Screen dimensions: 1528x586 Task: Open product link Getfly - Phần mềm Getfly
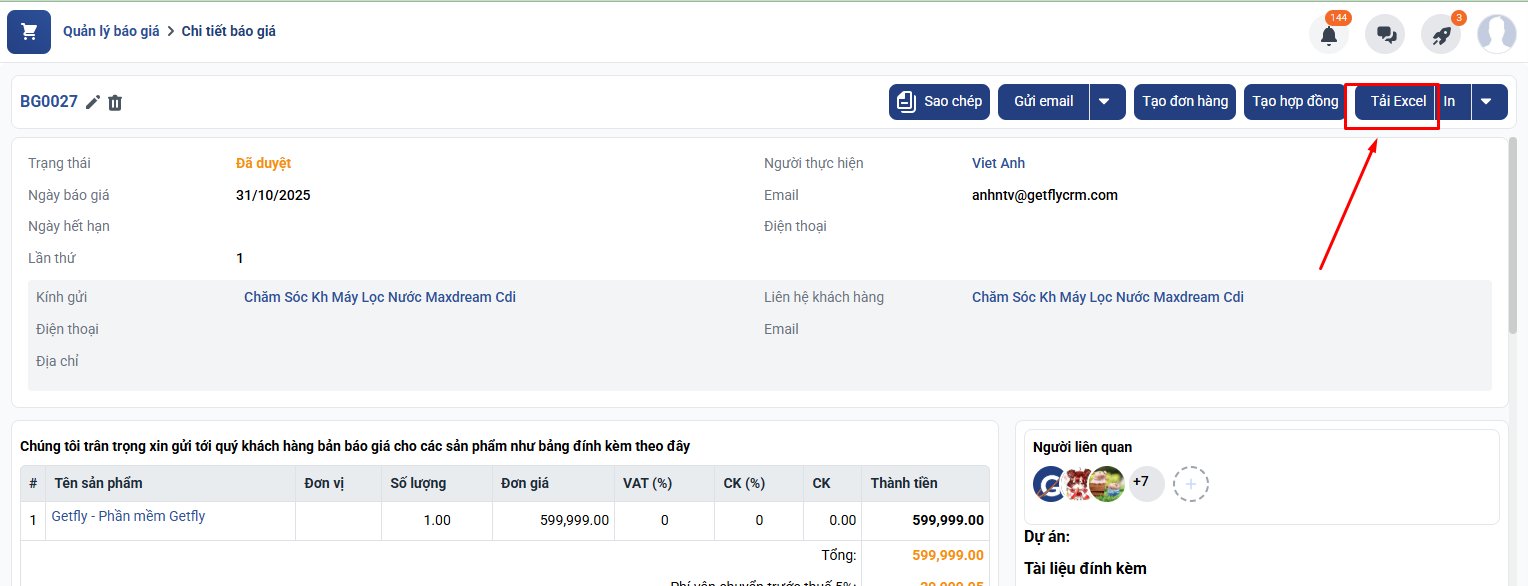click(128, 516)
